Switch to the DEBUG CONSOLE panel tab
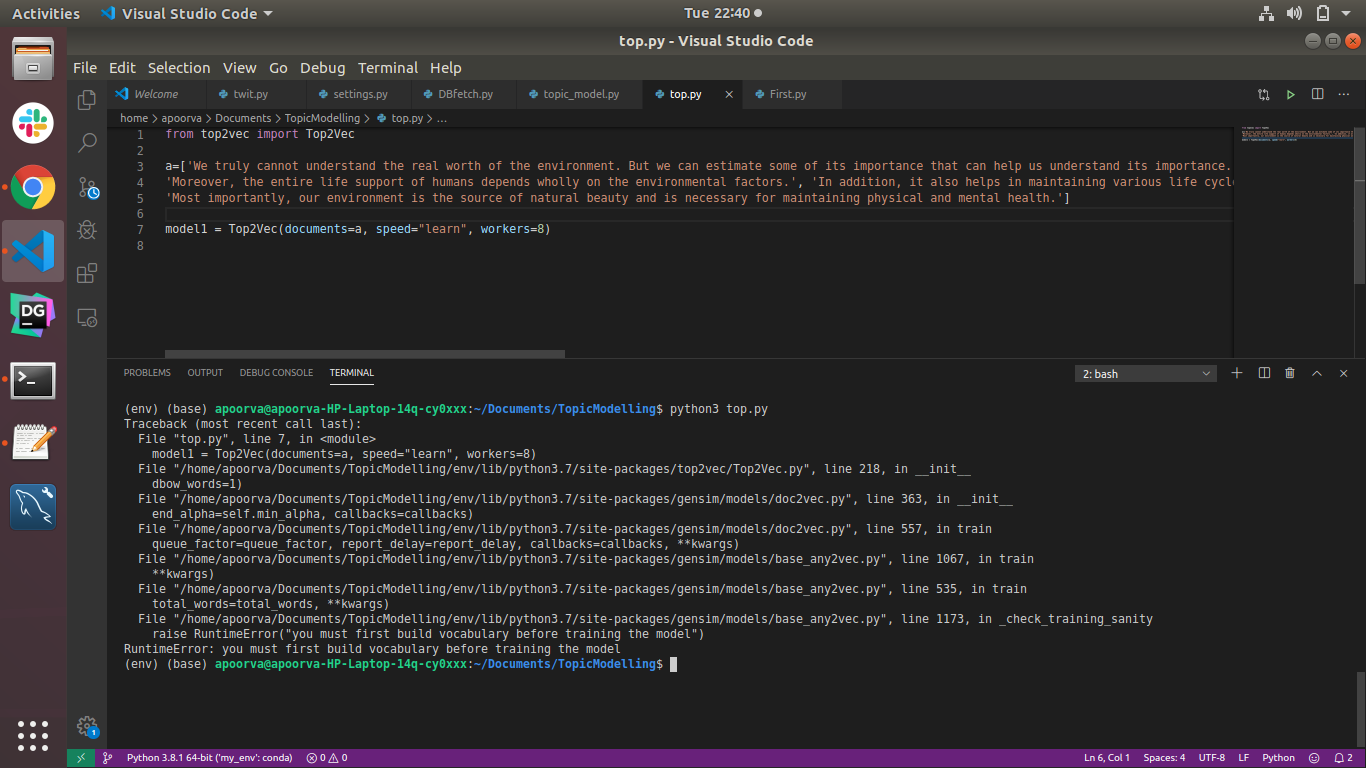The height and width of the screenshot is (768, 1366). coord(276,373)
